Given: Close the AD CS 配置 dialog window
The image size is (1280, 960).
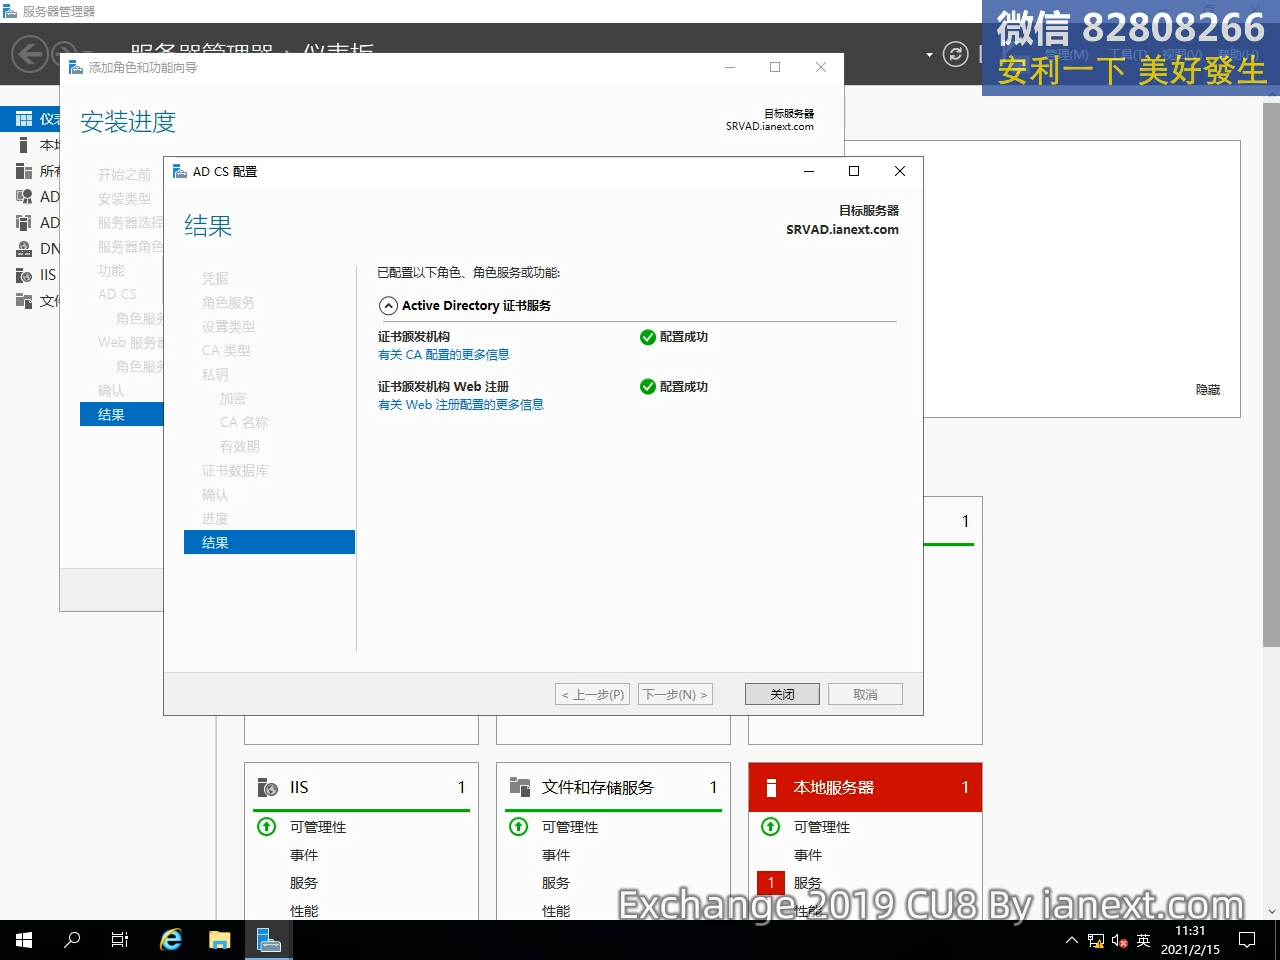Looking at the screenshot, I should click(900, 171).
